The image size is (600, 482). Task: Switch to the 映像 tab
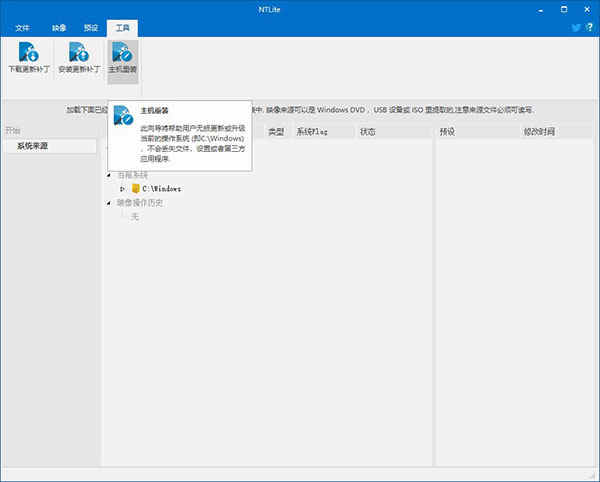tap(59, 28)
